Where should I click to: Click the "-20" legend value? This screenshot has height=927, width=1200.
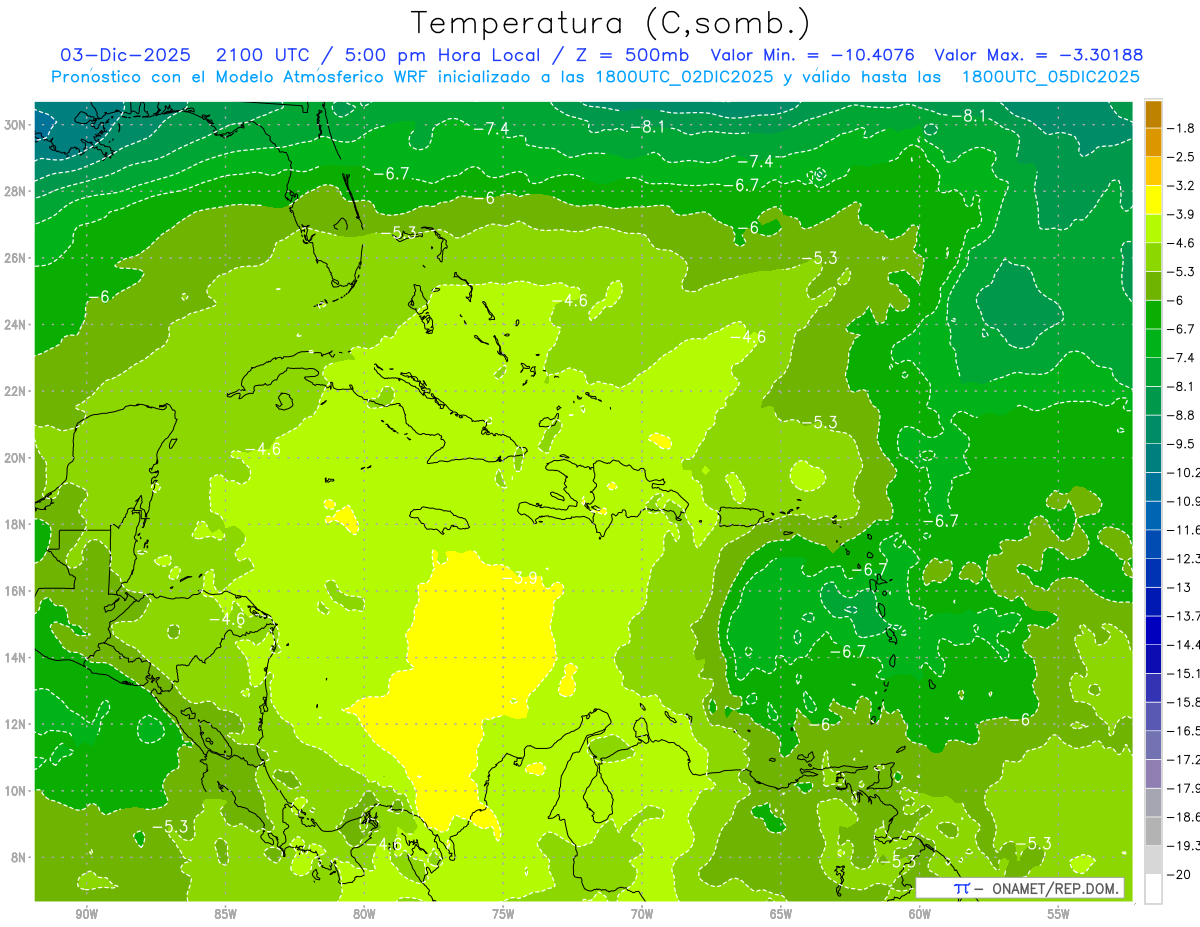1181,875
